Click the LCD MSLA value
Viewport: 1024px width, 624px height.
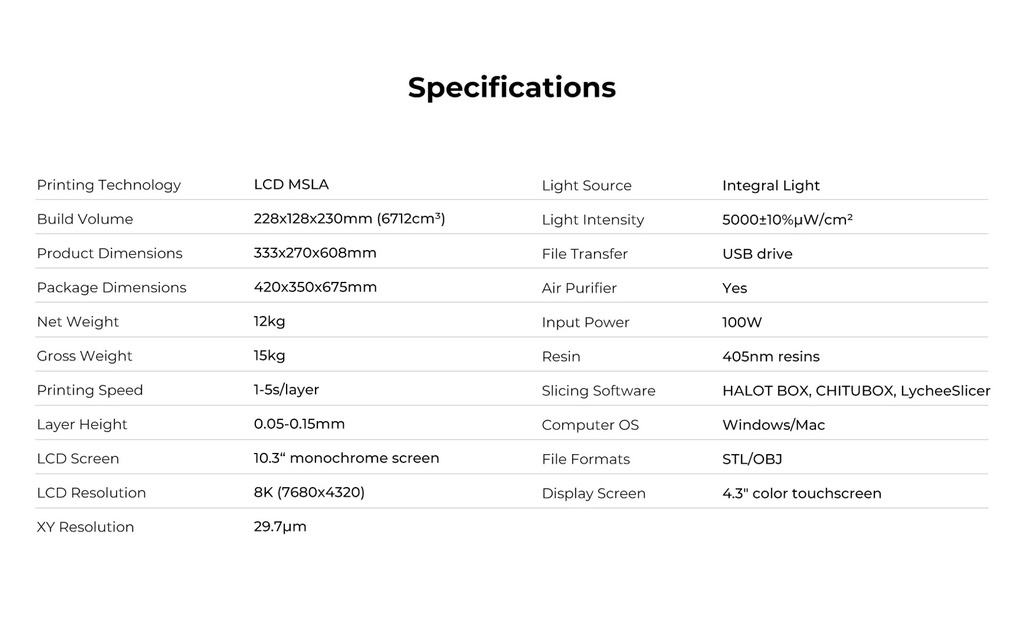point(291,185)
